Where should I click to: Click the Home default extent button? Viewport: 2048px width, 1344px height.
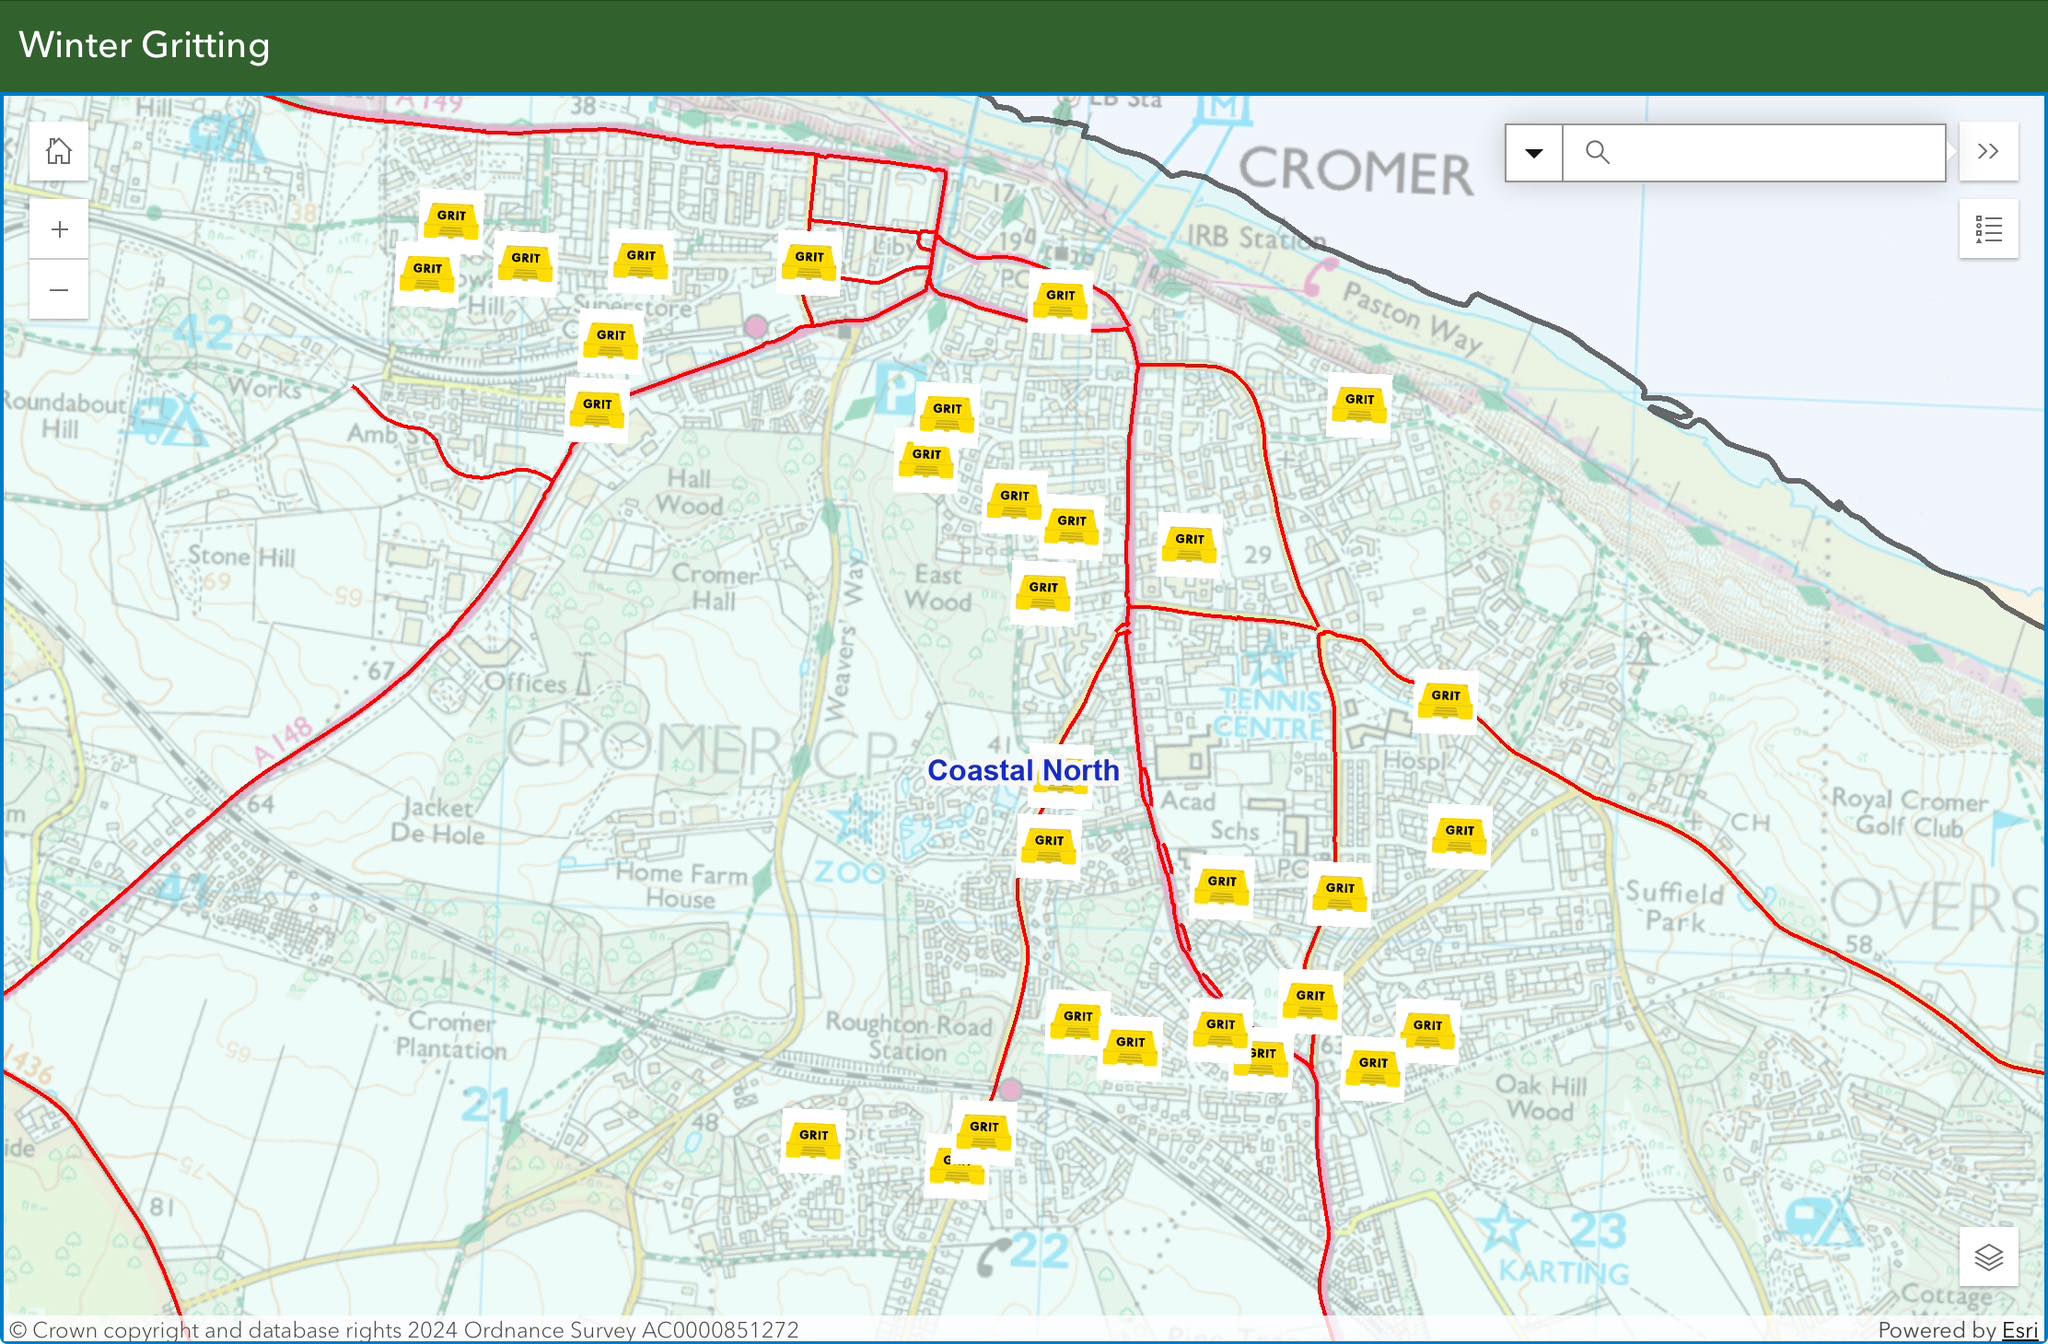(59, 151)
